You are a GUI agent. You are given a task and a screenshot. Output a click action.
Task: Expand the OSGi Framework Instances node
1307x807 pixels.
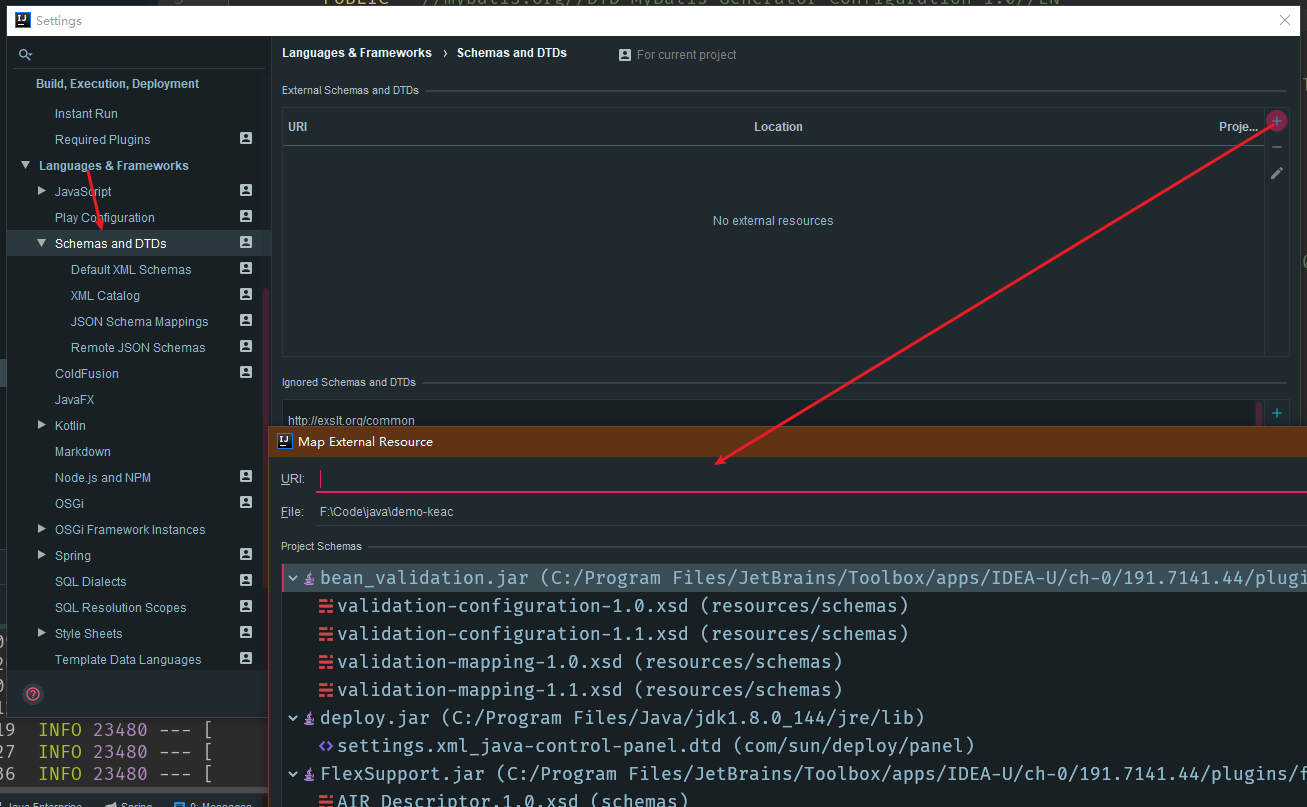click(42, 528)
